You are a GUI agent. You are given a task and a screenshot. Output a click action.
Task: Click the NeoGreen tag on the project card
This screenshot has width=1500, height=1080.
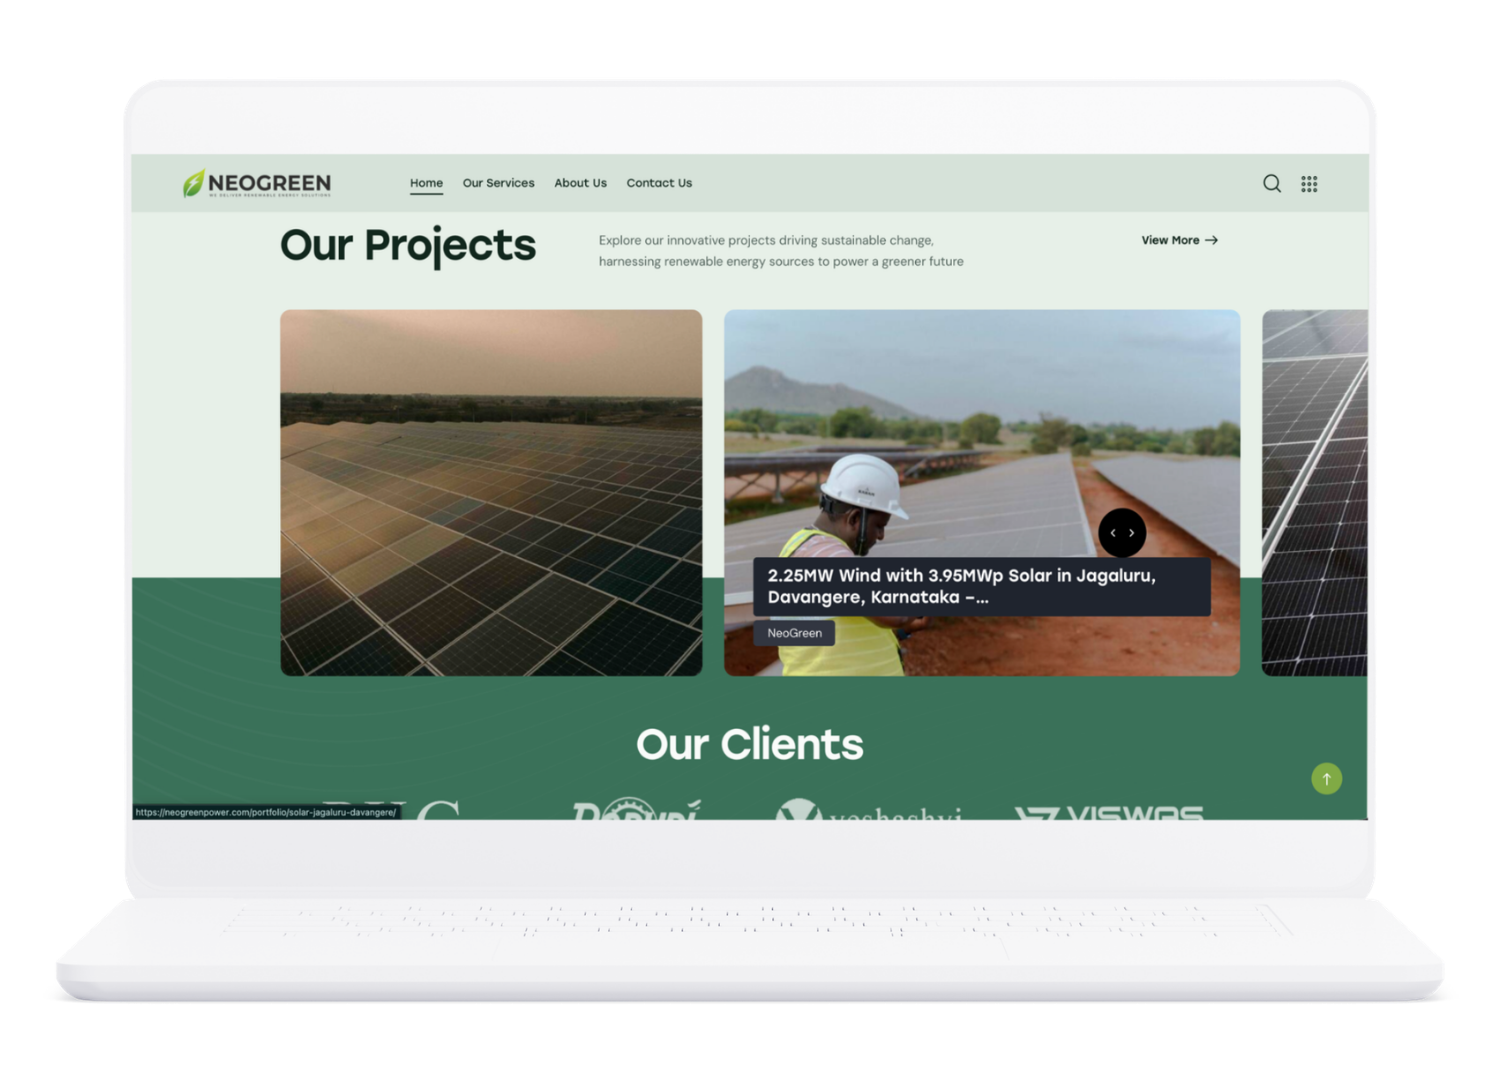(794, 633)
